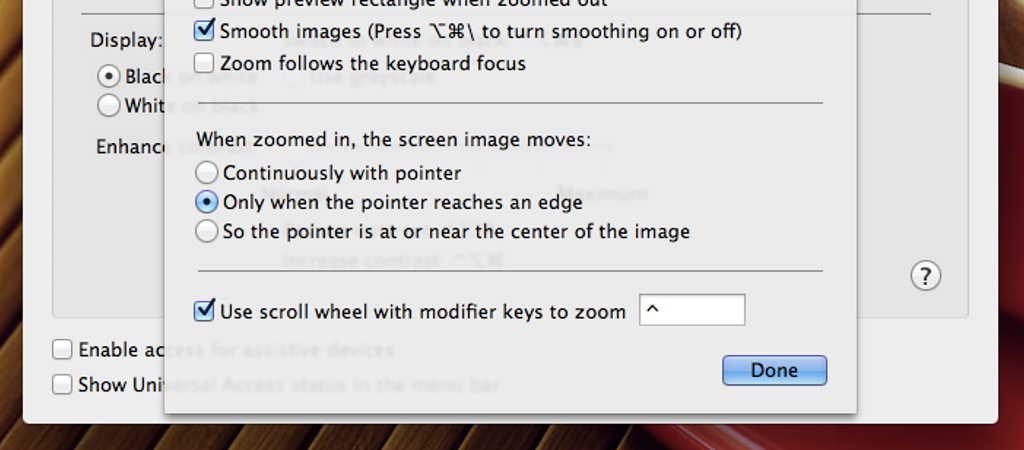This screenshot has height=450, width=1024.
Task: Toggle Show preview rectangle when zoomed out
Action: (204, 3)
